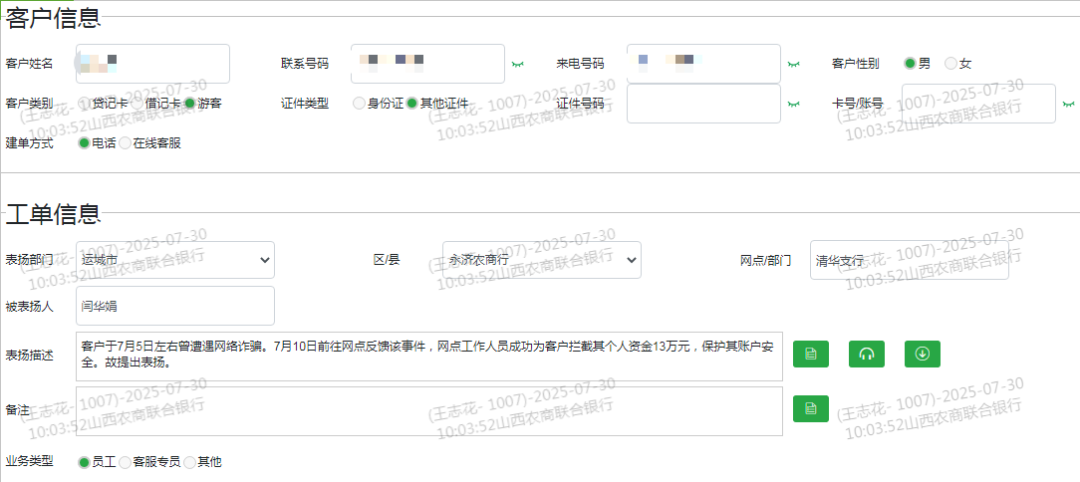The height and width of the screenshot is (482, 1080).
Task: Select 在线客服 for 建单方式
Action: [125, 143]
